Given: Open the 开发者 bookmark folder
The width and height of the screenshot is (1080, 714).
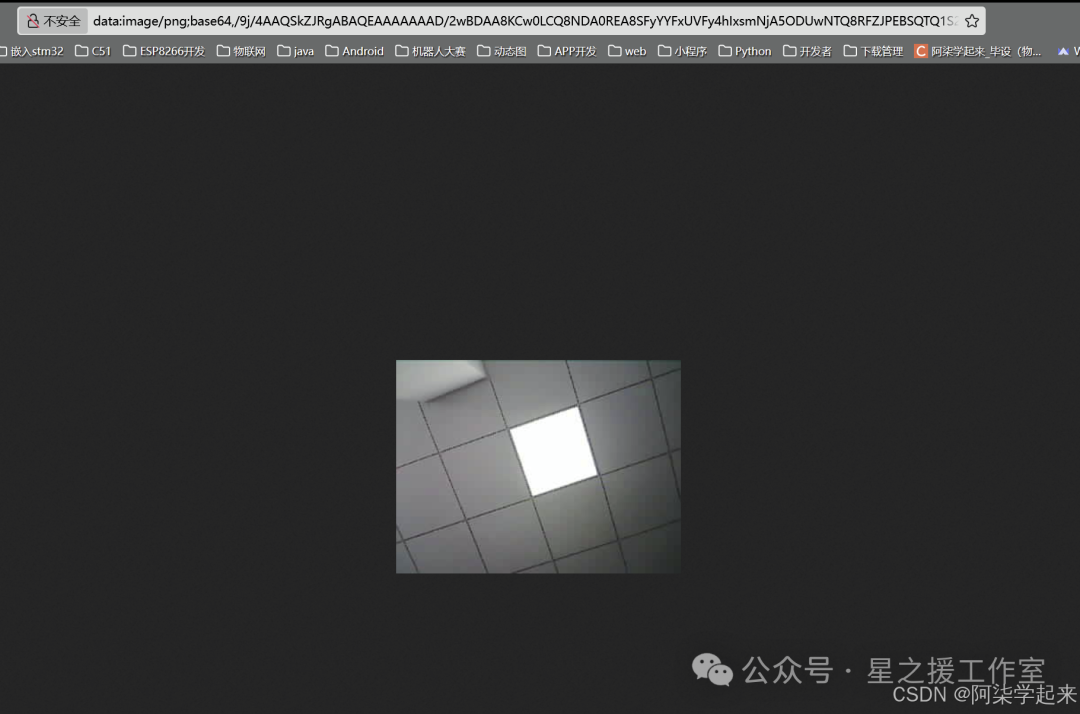Looking at the screenshot, I should tap(807, 51).
